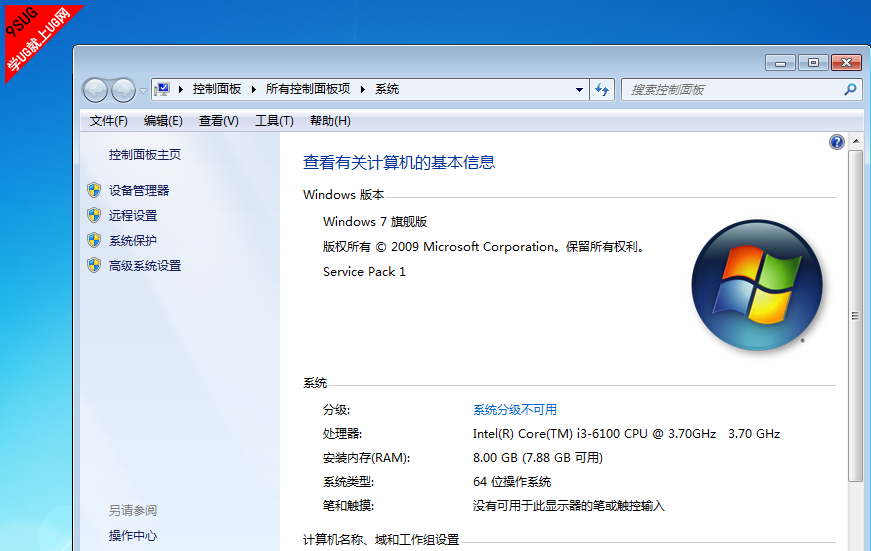This screenshot has width=871, height=551.
Task: Select the 所有控制面板项 breadcrumb
Action: [x=308, y=89]
